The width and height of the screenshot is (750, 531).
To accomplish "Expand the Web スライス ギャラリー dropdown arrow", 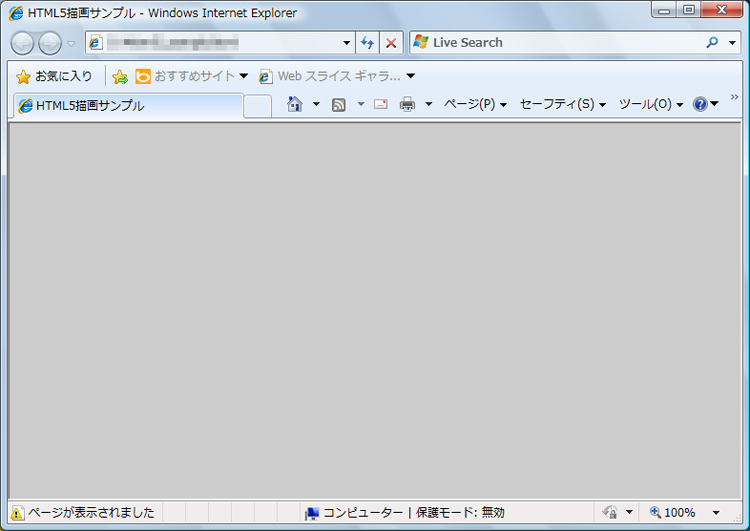I will (411, 76).
